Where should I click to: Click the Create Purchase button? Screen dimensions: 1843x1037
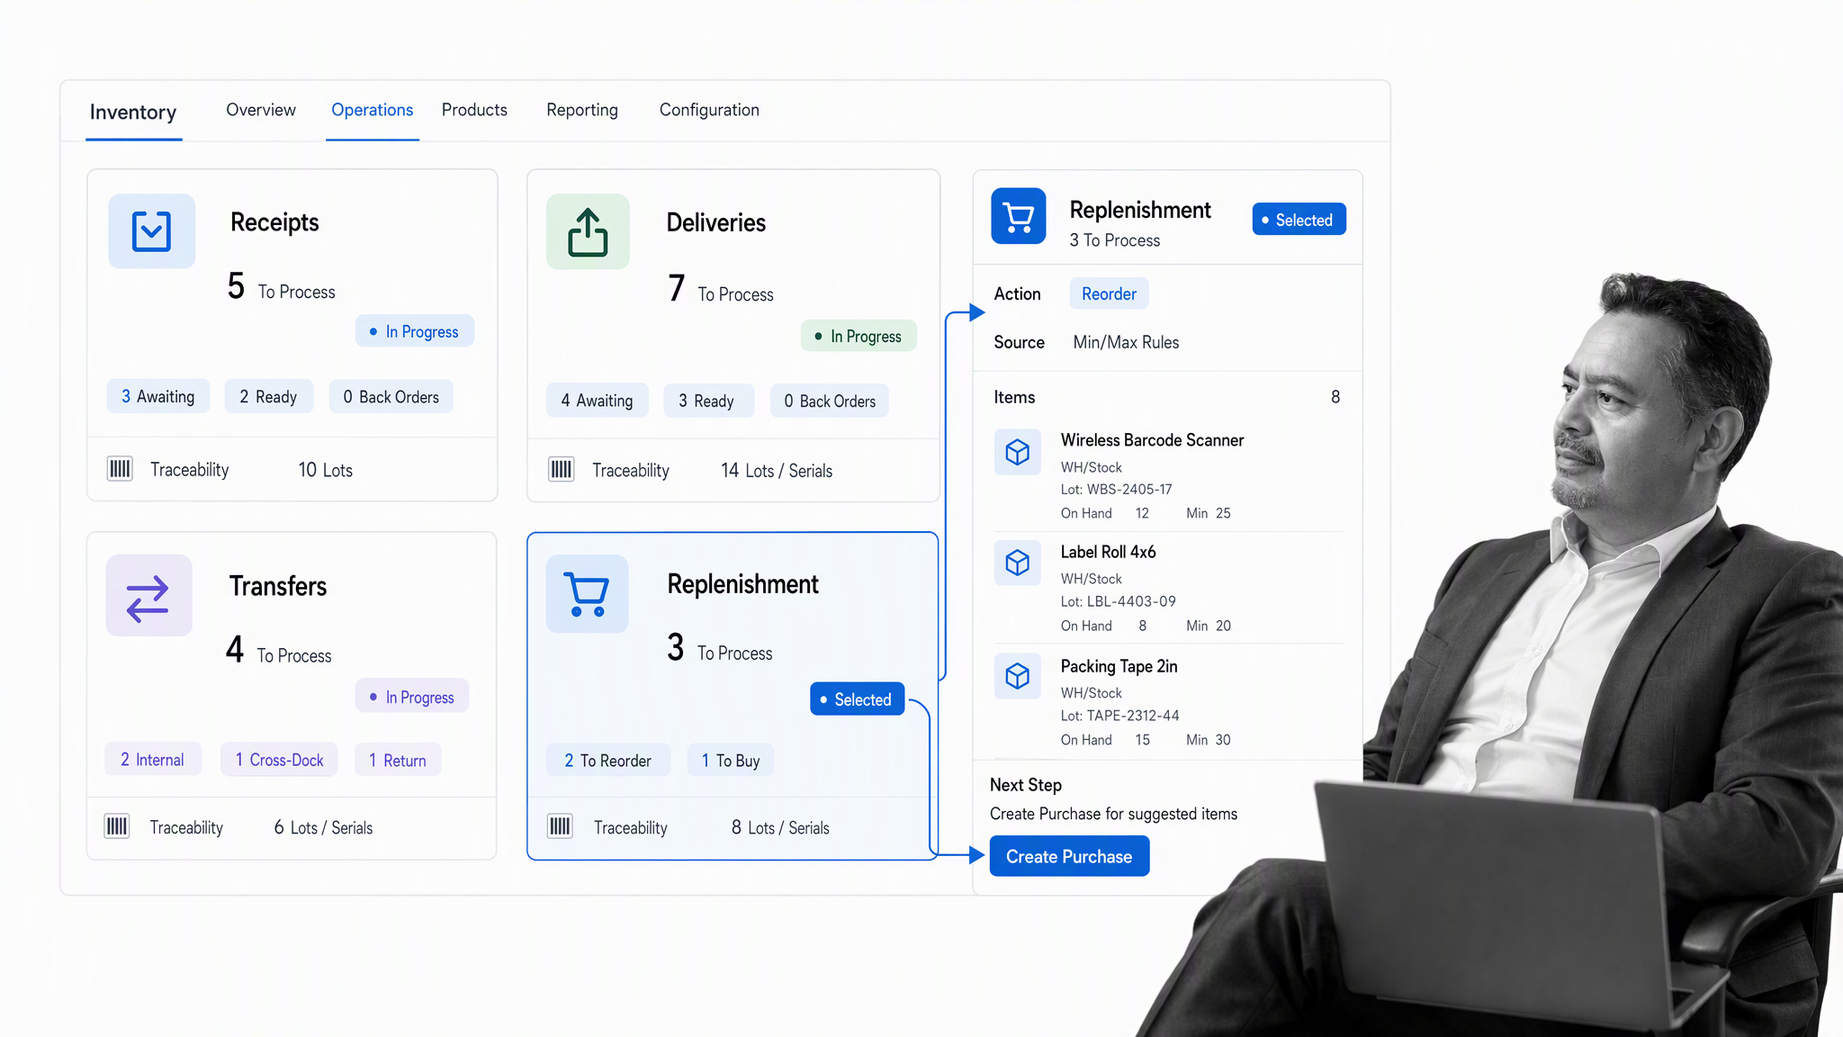pos(1069,856)
